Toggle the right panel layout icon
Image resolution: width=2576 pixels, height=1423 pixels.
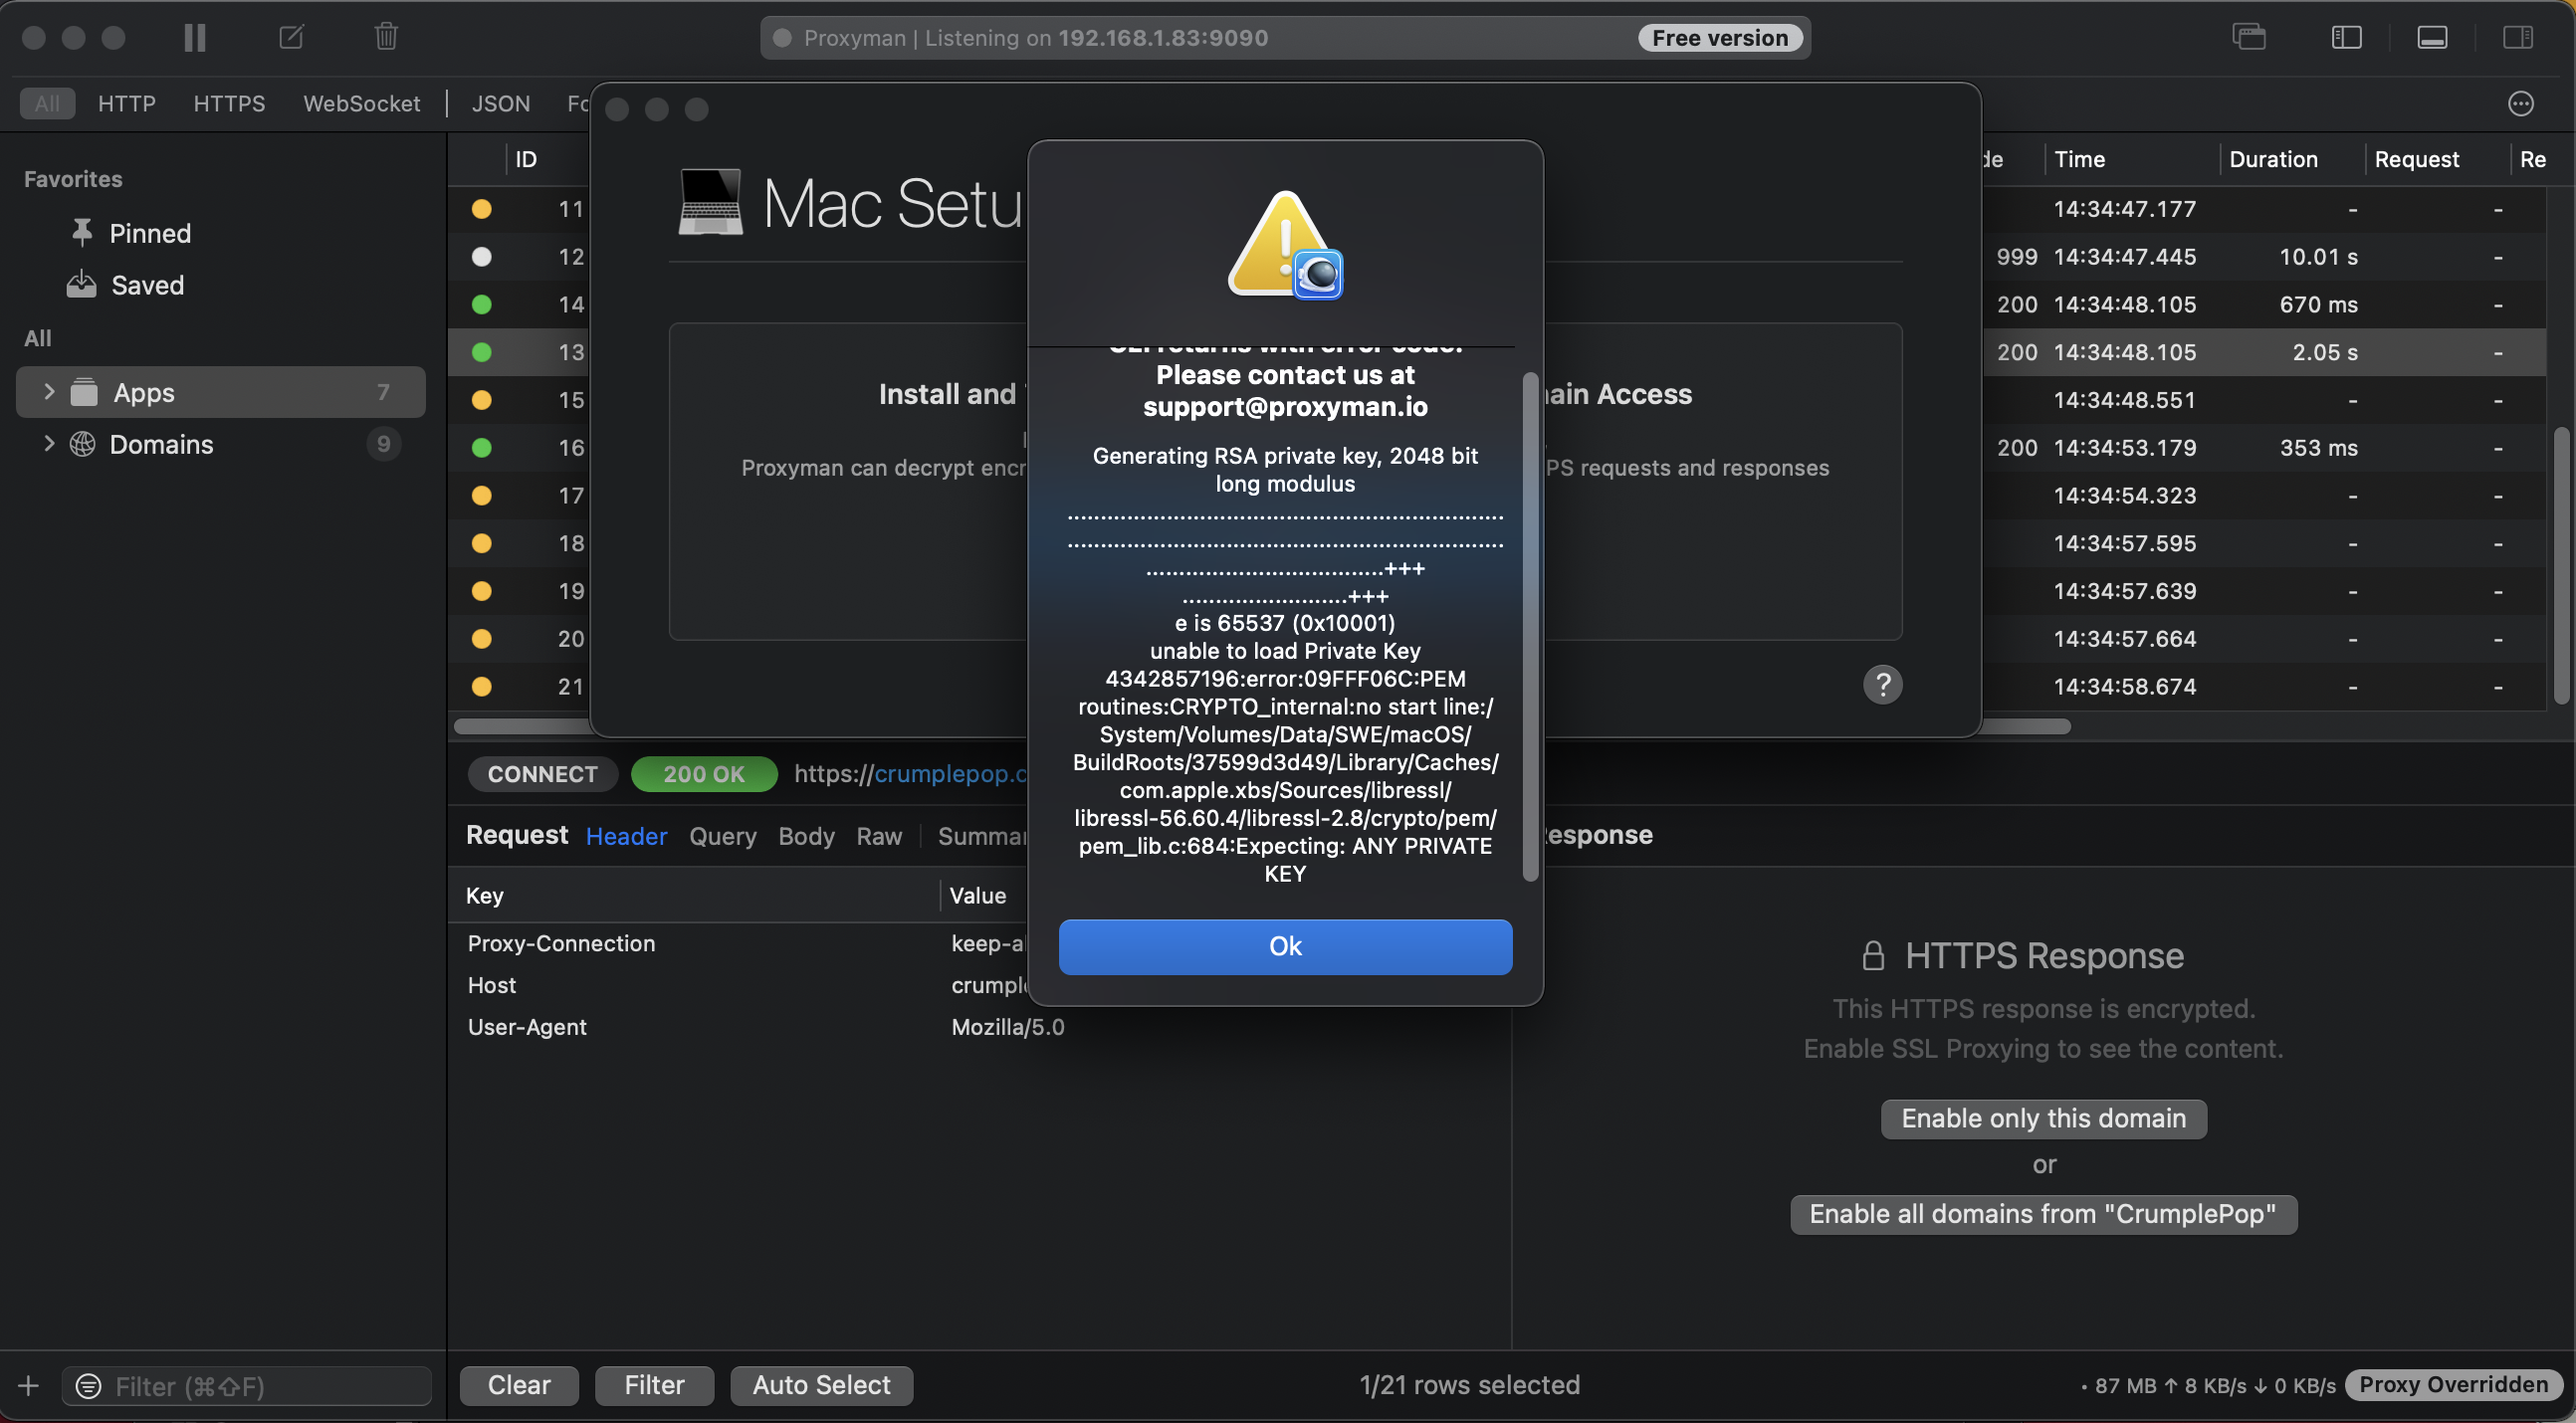click(2517, 38)
